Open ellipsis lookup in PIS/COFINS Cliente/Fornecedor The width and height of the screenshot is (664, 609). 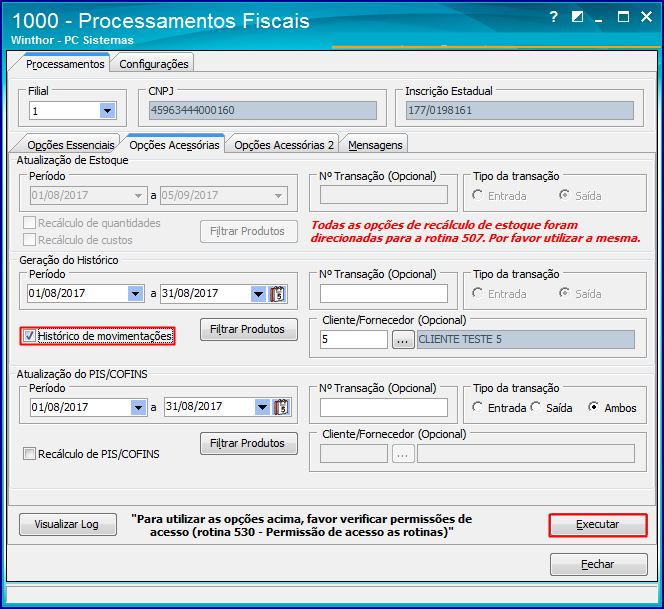click(403, 454)
